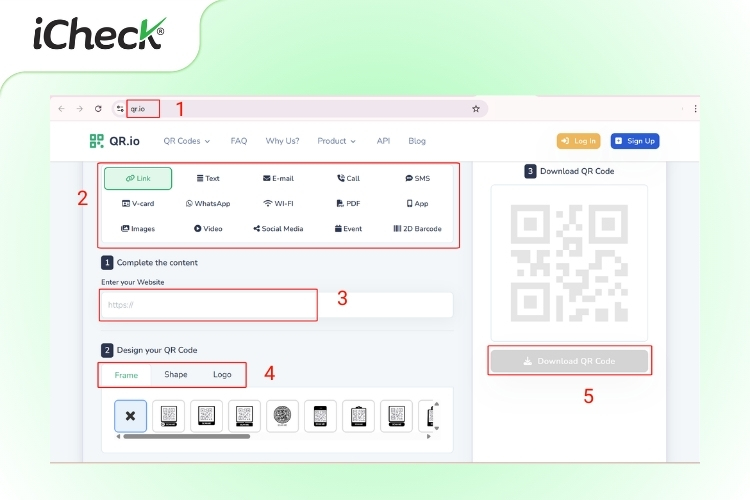Click the QR.io logo
The height and width of the screenshot is (500, 750).
115,141
